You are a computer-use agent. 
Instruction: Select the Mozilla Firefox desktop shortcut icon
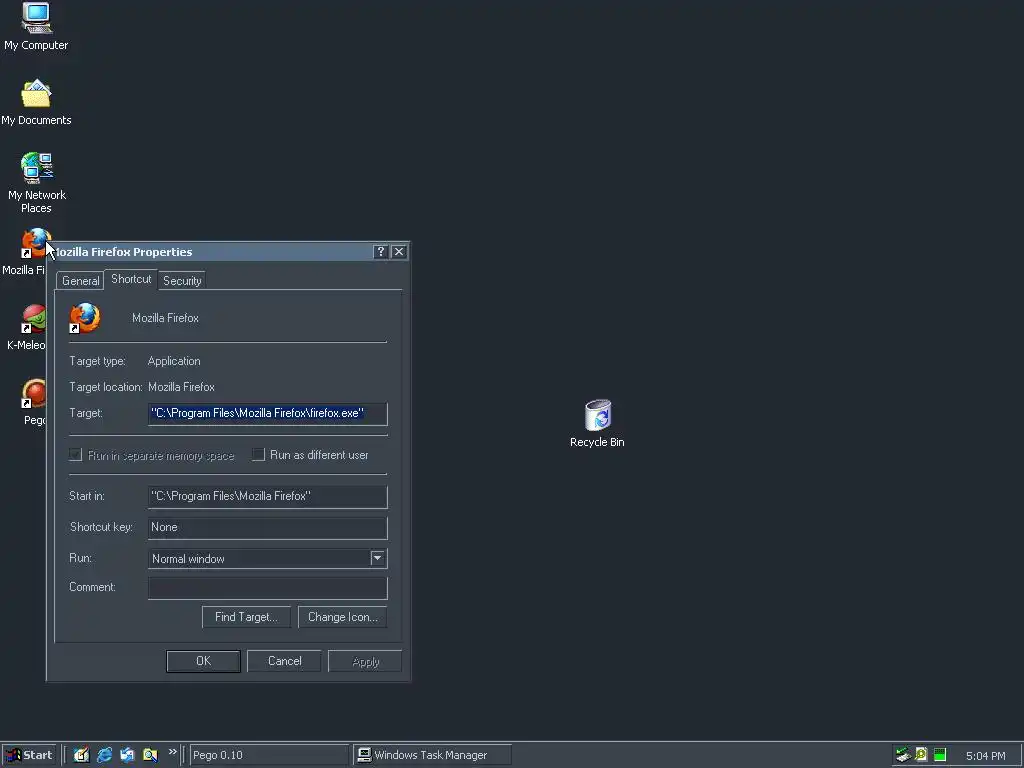[x=34, y=243]
